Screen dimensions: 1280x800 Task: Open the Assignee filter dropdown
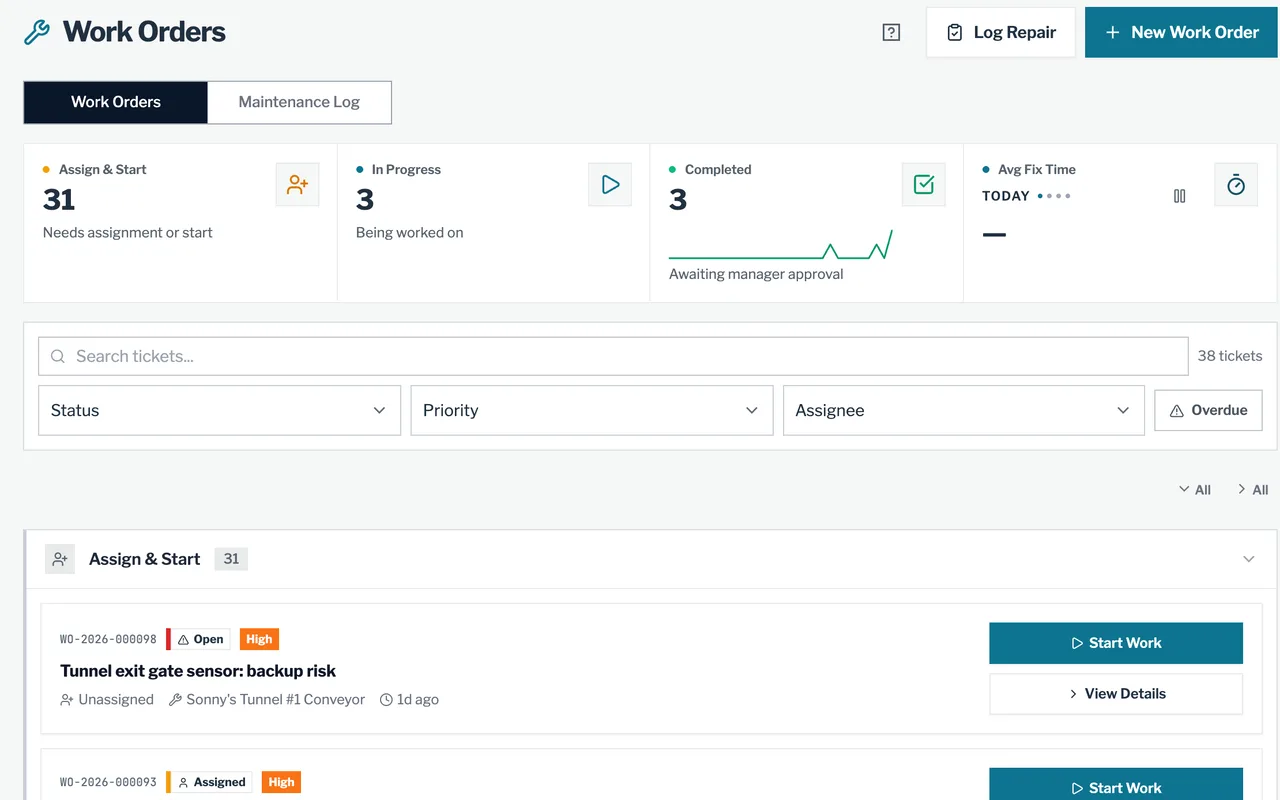(x=964, y=411)
